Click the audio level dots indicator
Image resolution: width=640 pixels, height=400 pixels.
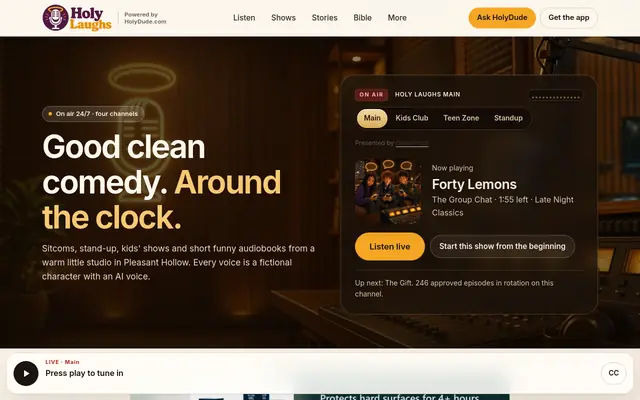[x=556, y=96]
